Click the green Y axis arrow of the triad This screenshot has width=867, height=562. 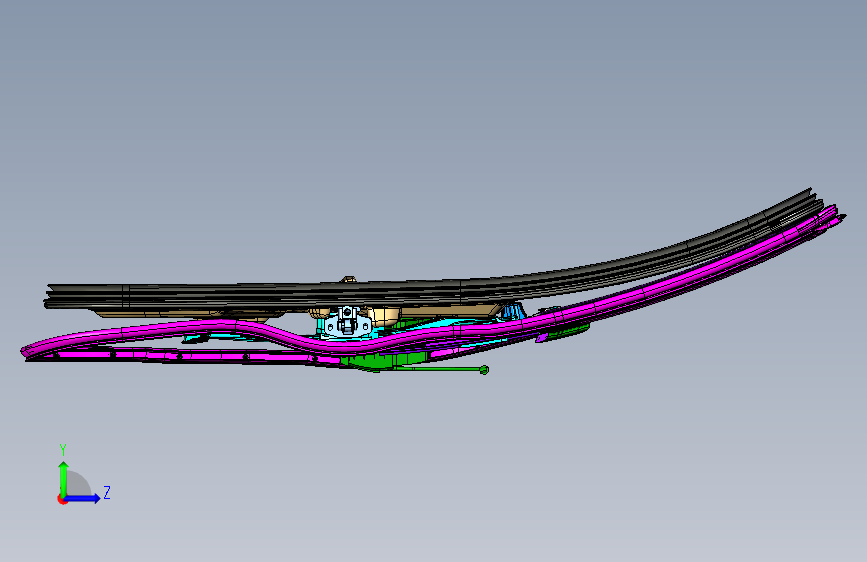tap(64, 478)
